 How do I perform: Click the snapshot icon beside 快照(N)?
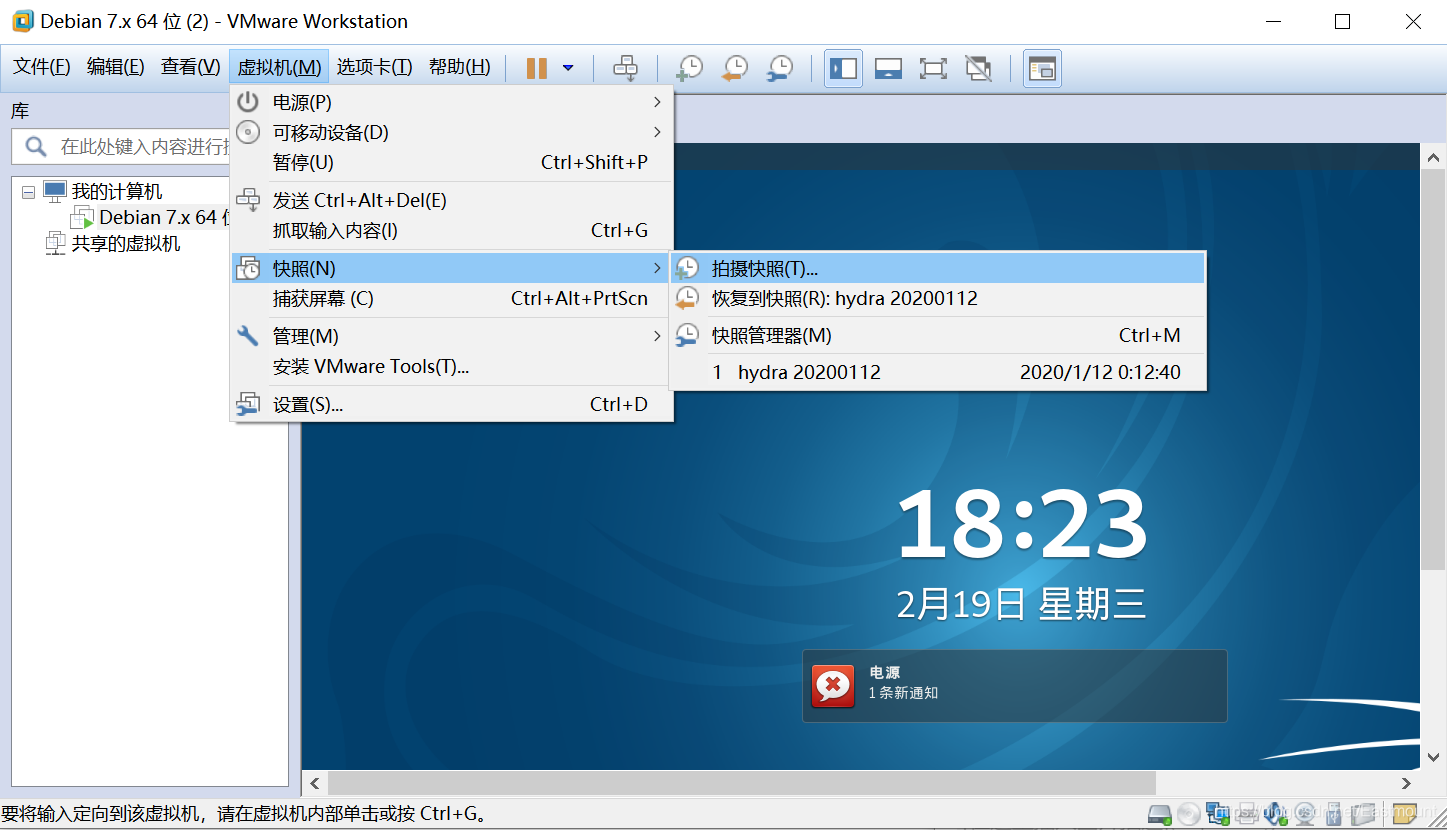[x=247, y=268]
